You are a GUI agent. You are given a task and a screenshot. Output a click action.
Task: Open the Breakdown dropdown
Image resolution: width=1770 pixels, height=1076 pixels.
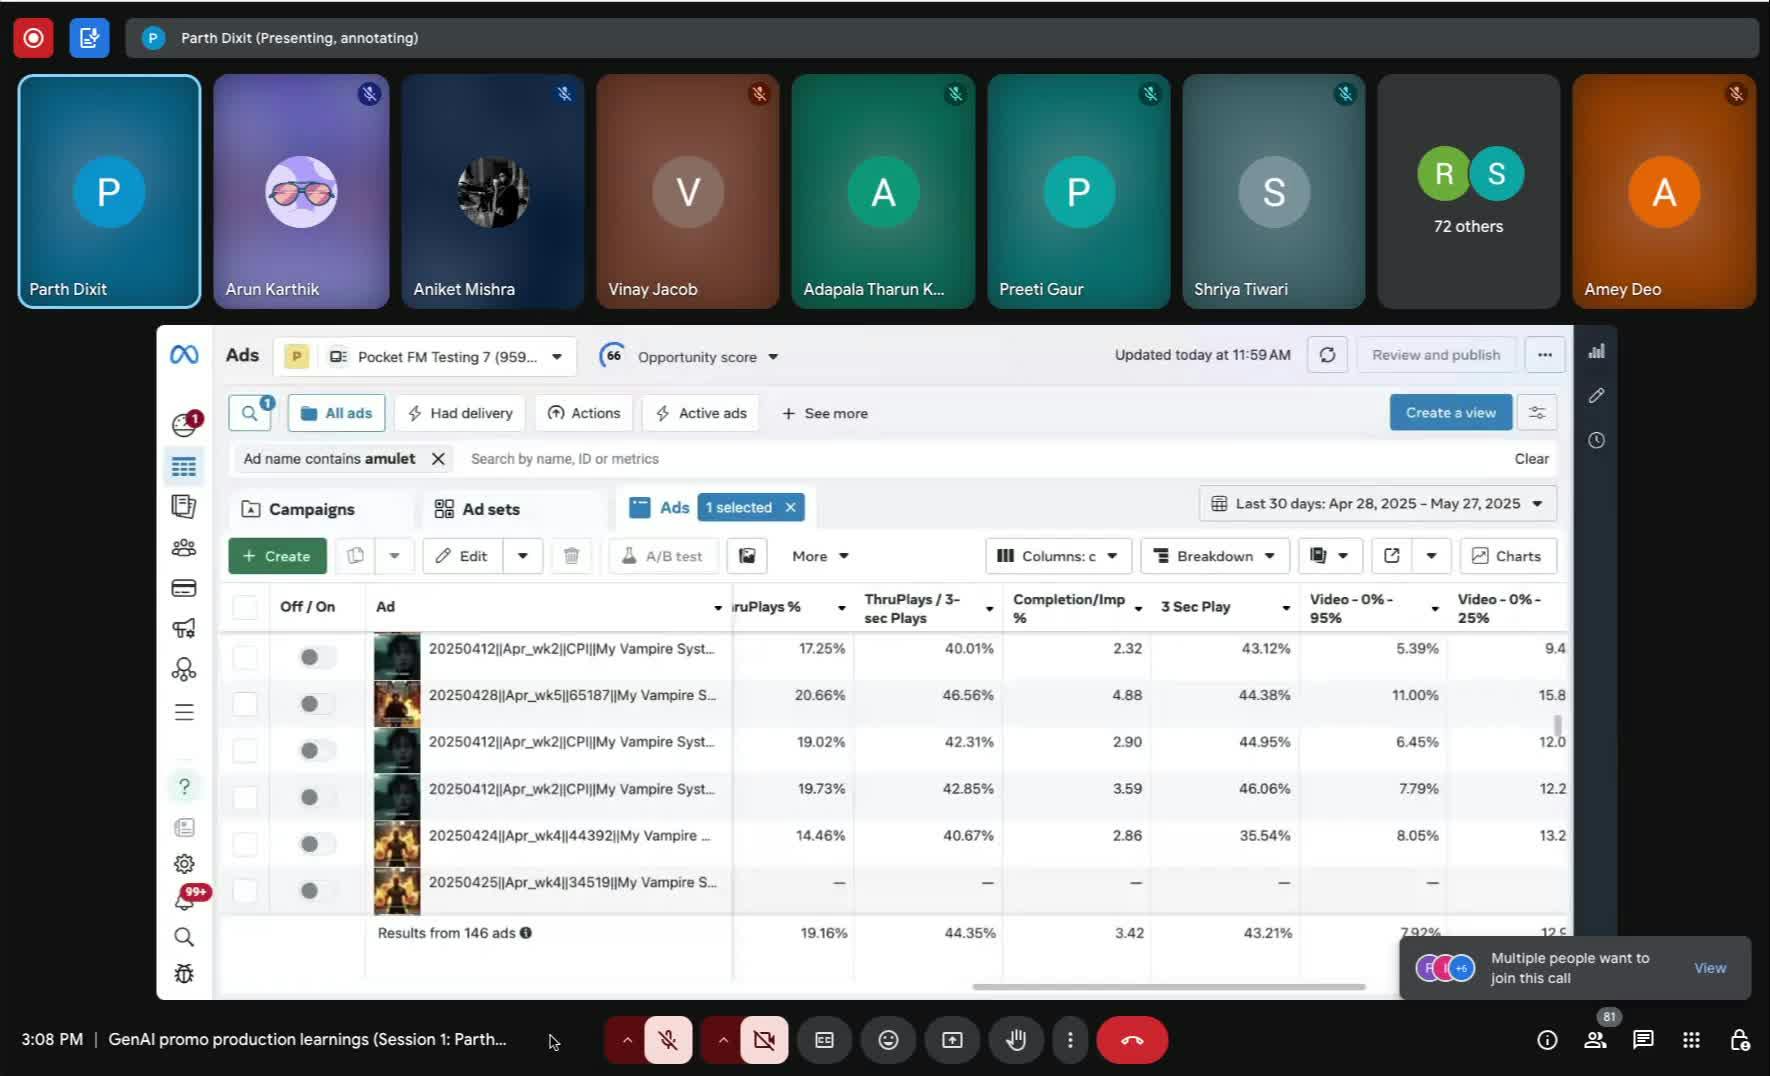(x=1215, y=556)
